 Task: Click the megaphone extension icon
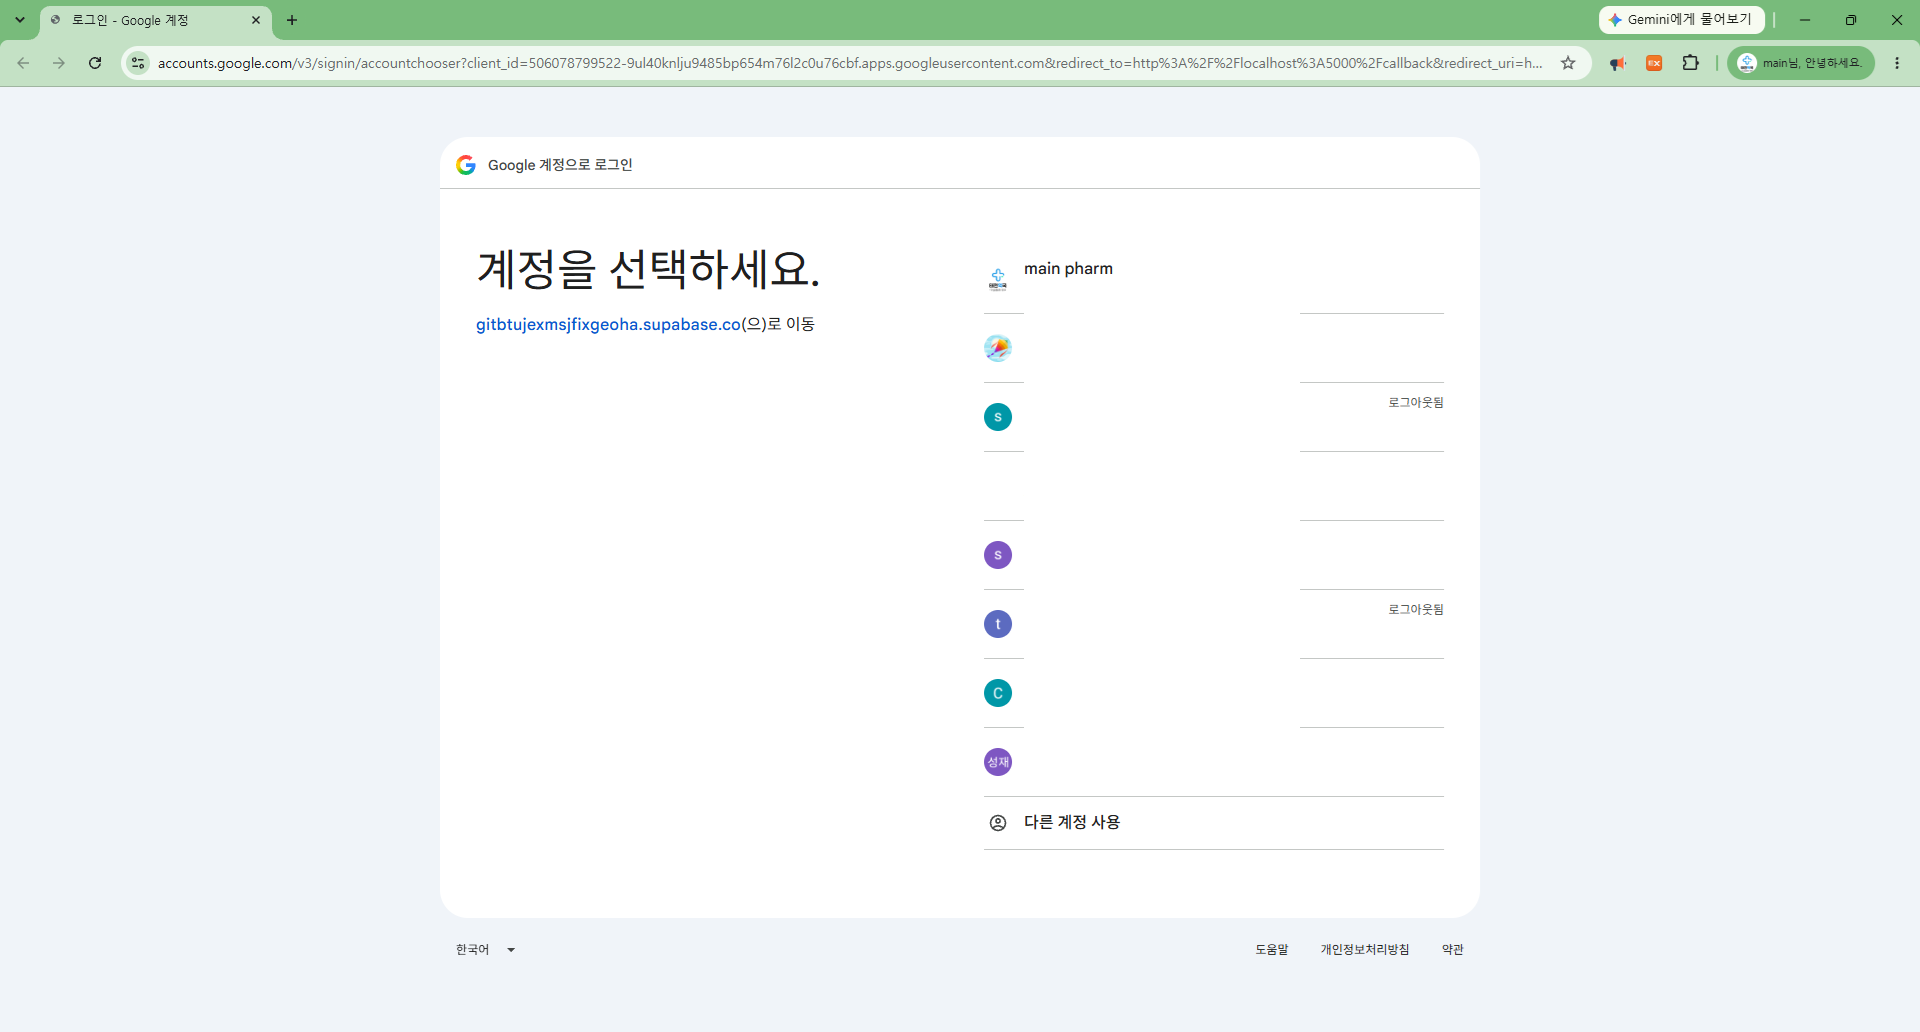click(1617, 63)
